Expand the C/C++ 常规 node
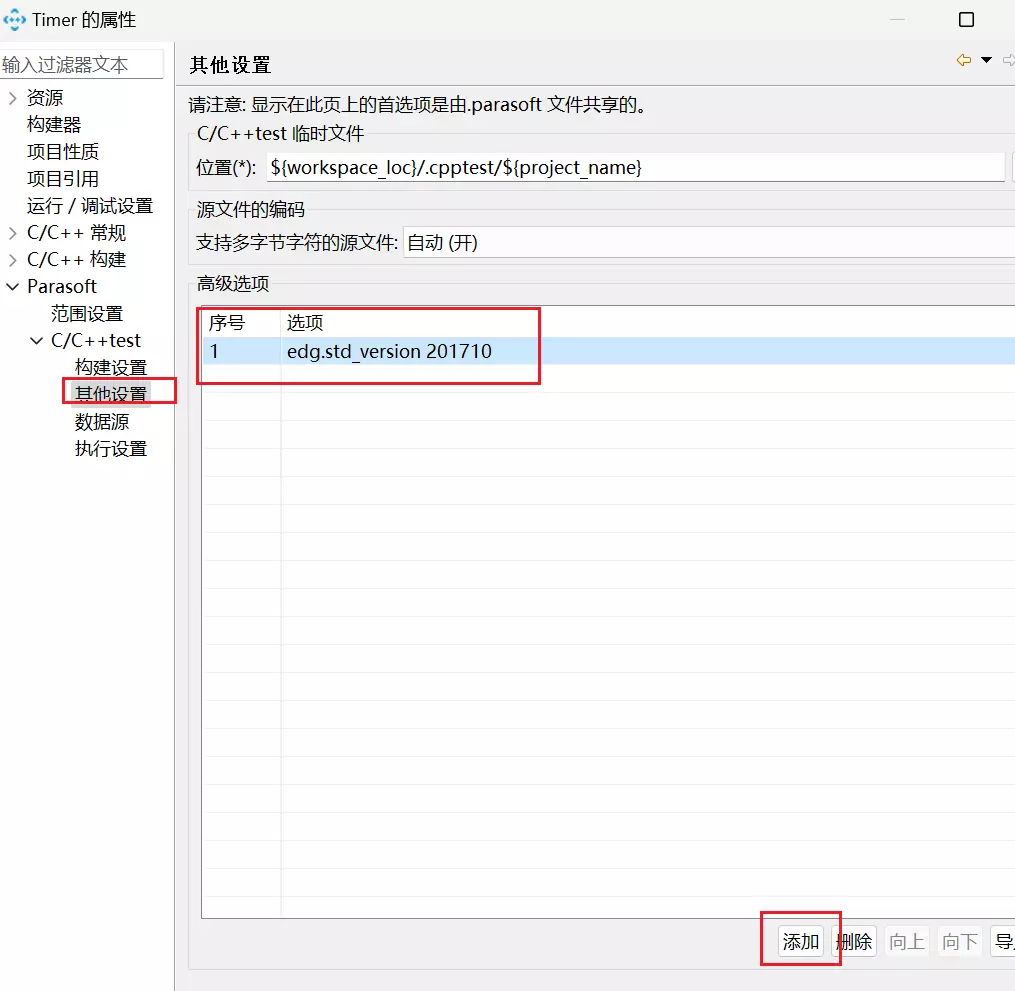Screen dimensions: 1015x991 click(12, 233)
